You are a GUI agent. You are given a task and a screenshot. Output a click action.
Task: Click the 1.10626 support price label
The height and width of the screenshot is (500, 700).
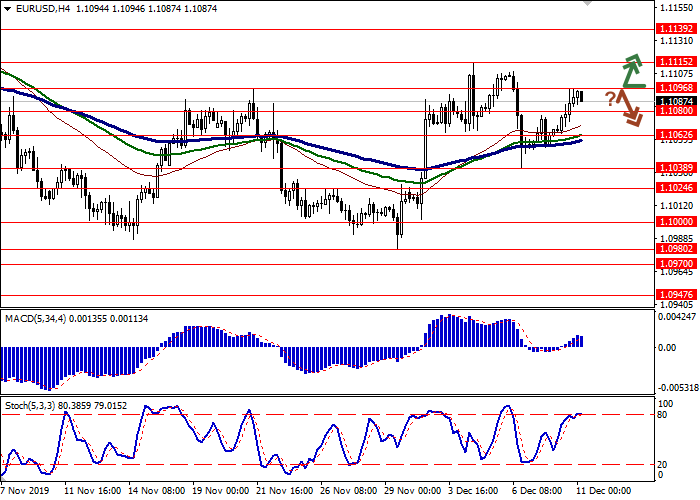click(x=676, y=134)
